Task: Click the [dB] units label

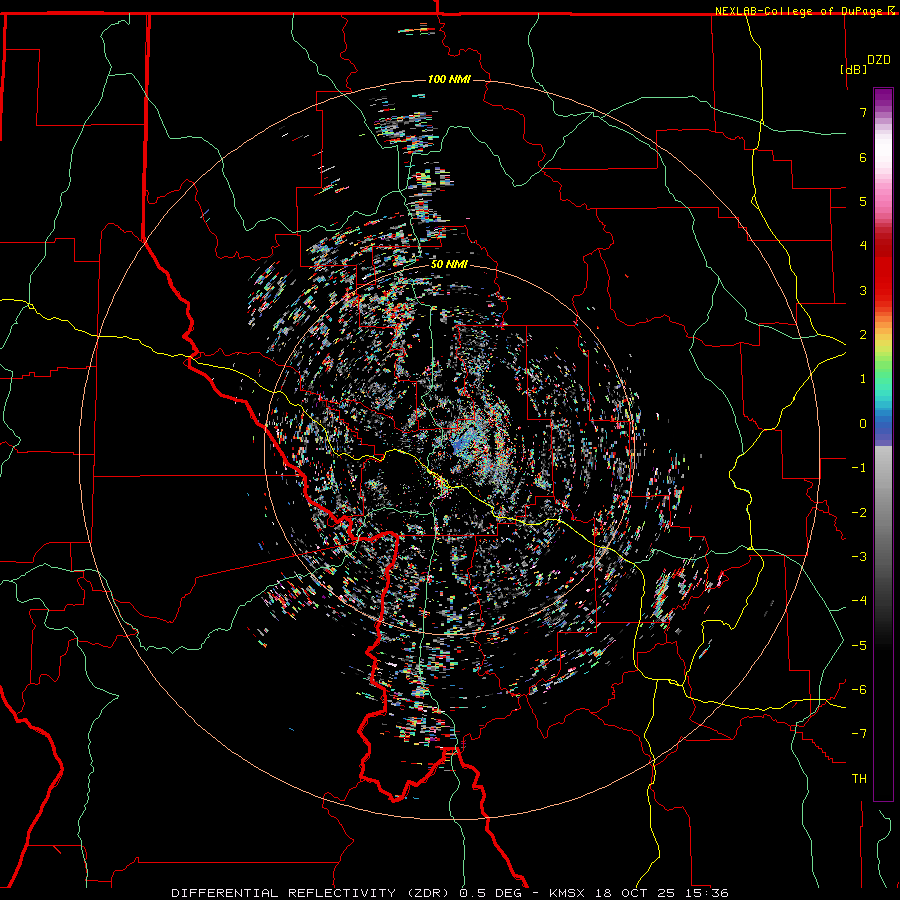Action: coord(853,70)
